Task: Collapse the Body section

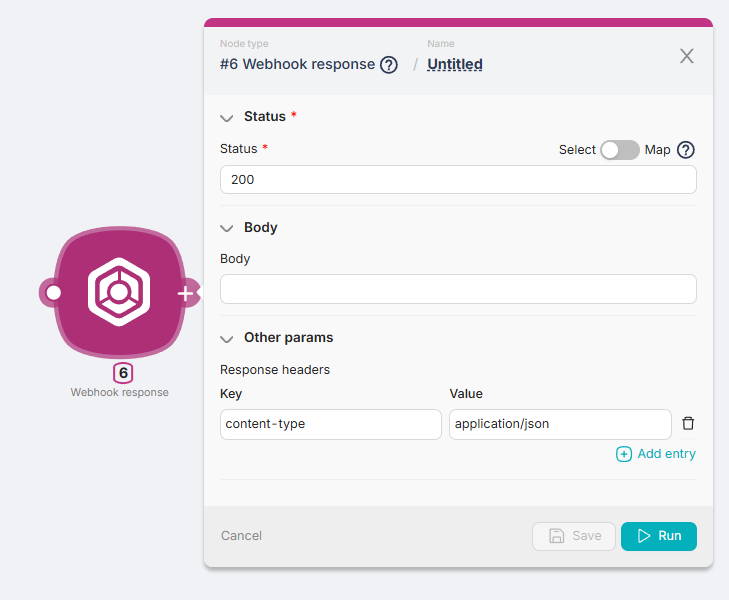Action: [x=227, y=228]
